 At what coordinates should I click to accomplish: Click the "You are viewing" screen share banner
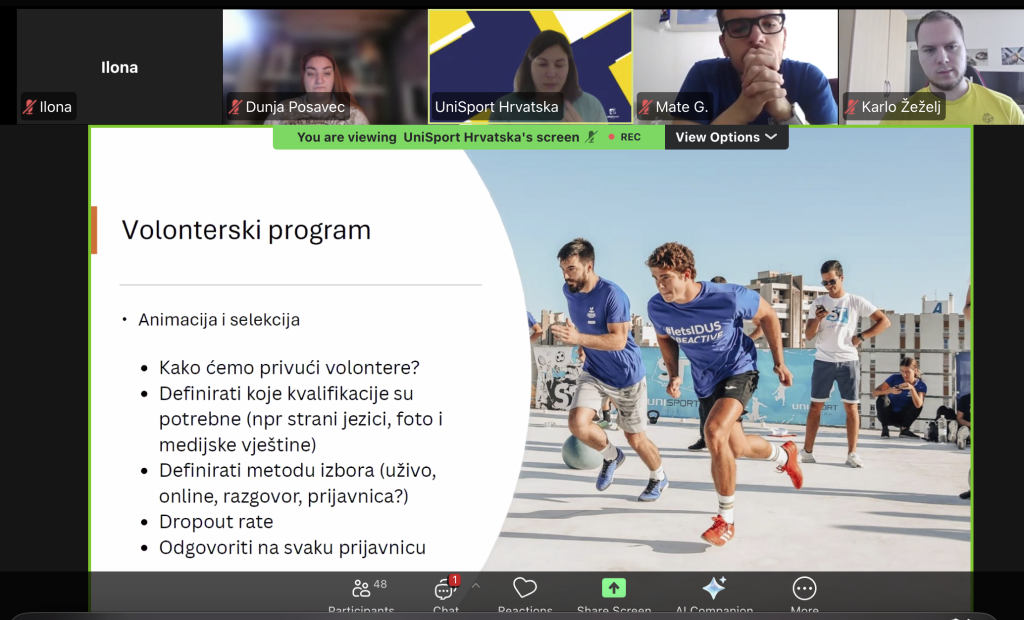pos(437,137)
